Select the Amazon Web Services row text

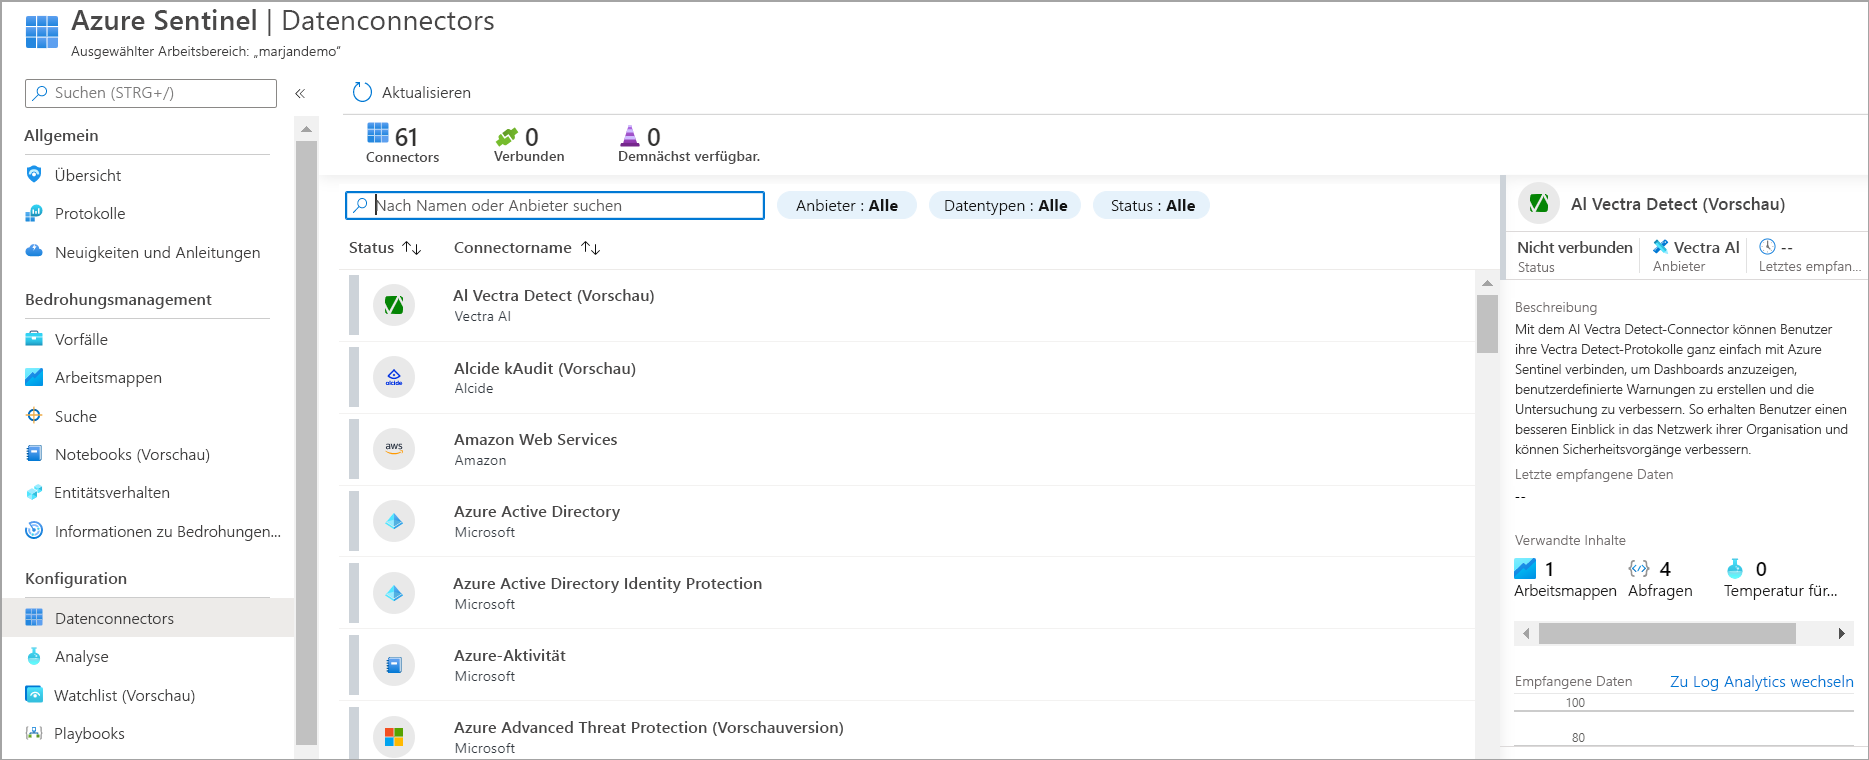click(x=535, y=439)
